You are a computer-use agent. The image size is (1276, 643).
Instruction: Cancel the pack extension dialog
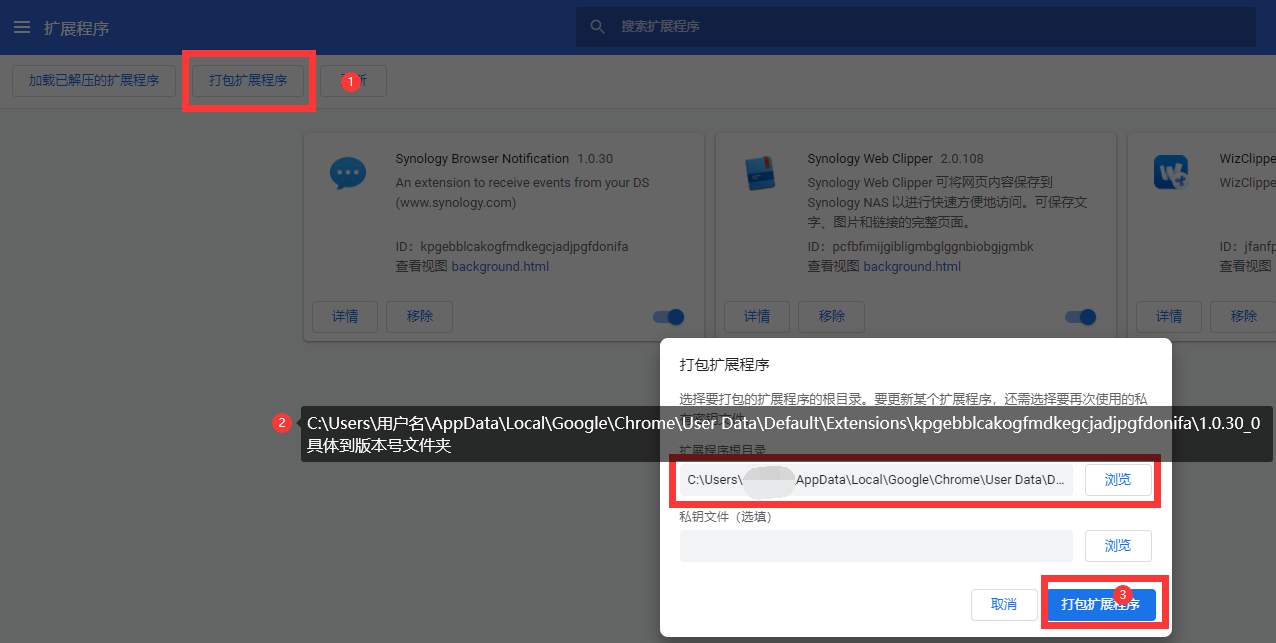click(x=1004, y=605)
